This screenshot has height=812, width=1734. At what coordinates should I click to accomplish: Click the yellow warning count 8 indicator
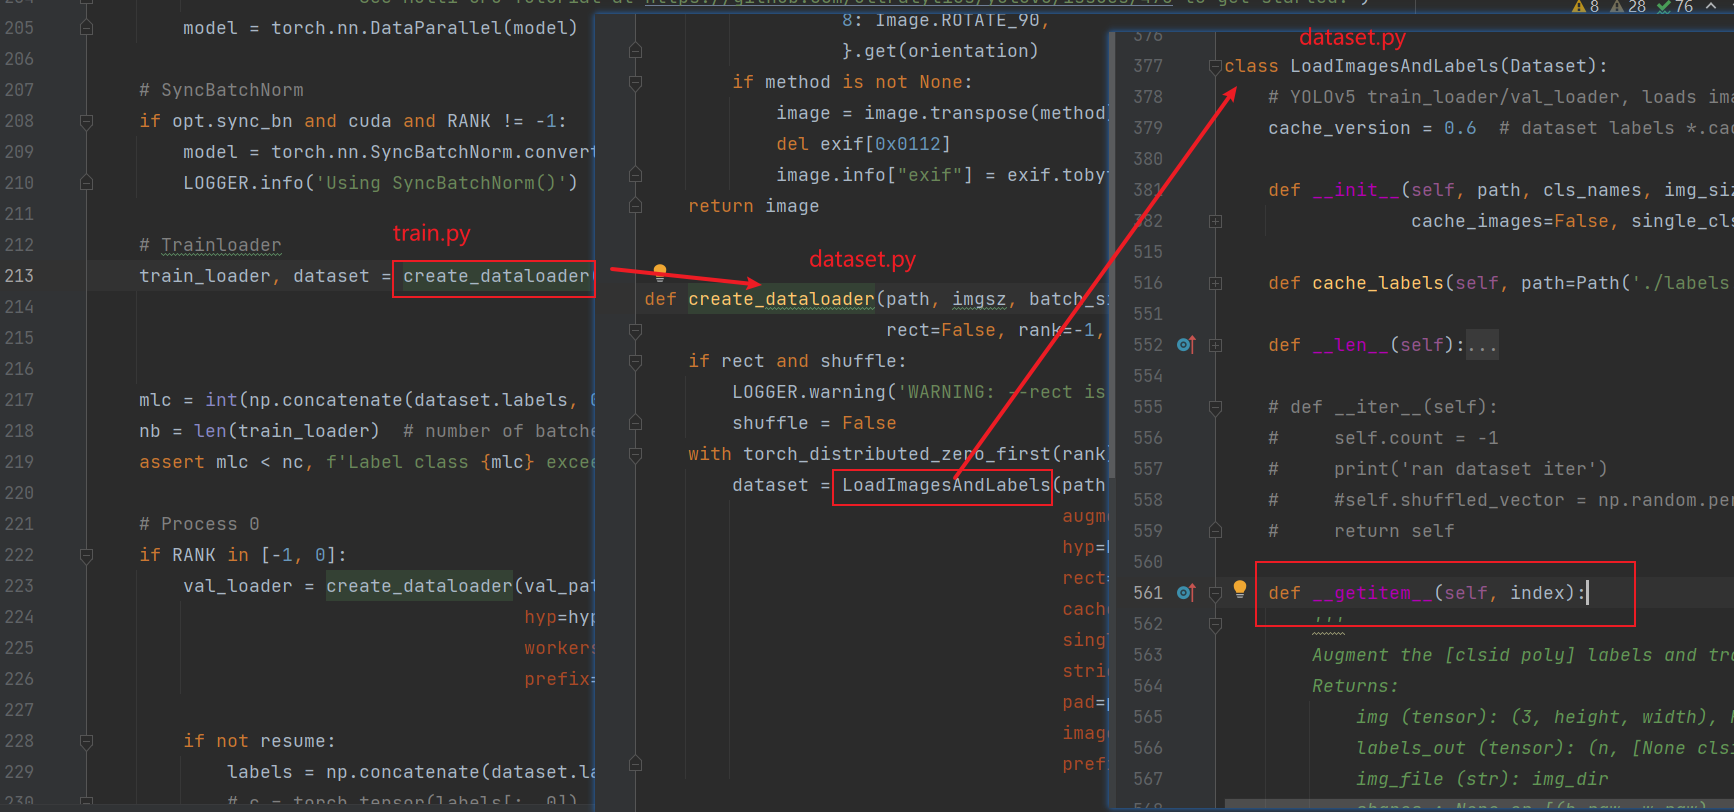pos(1585,7)
